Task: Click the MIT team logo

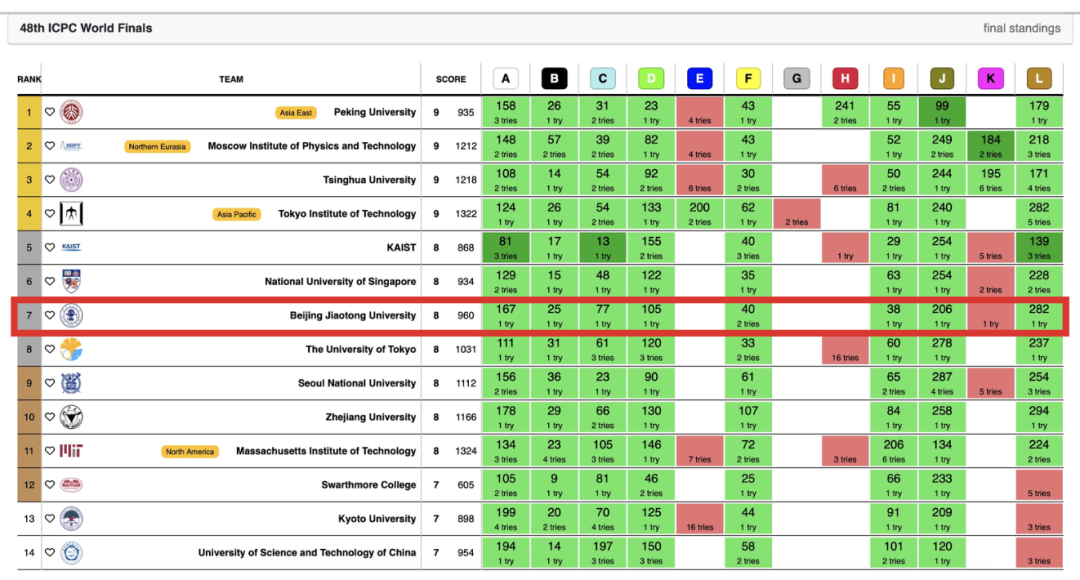Action: click(x=71, y=451)
